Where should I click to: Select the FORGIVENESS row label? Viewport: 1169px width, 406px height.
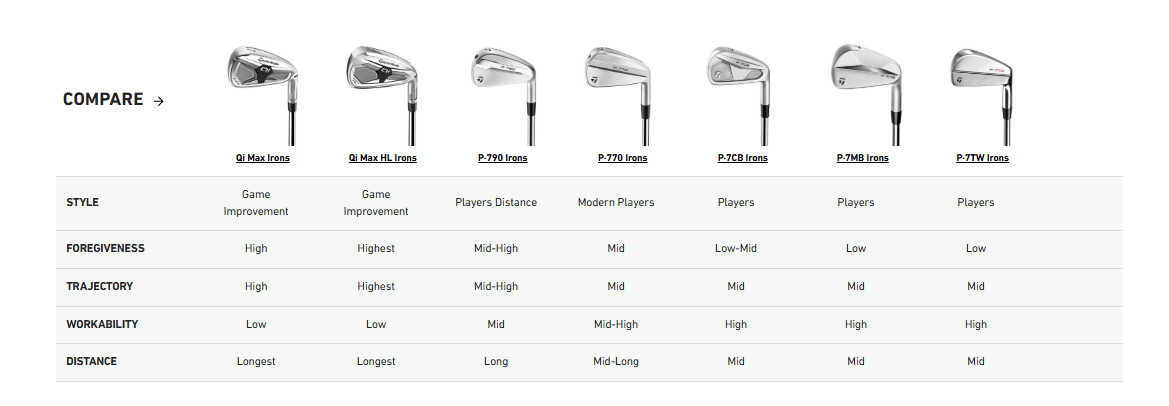(106, 249)
